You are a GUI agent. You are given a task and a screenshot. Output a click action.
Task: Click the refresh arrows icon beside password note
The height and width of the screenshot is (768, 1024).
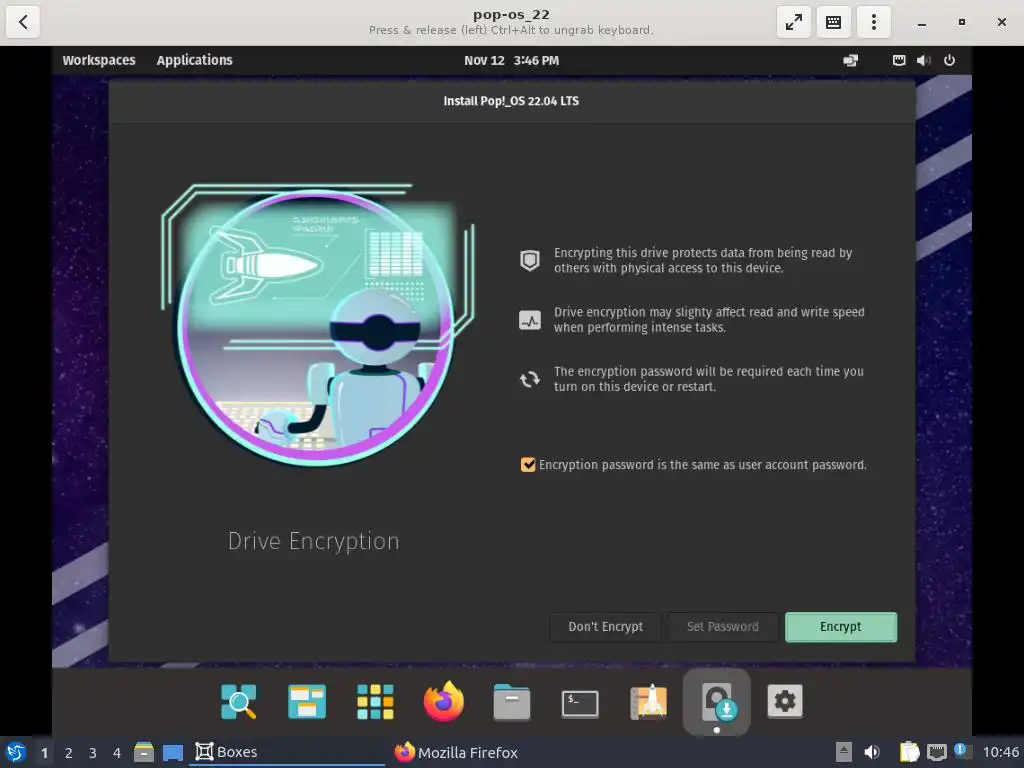click(530, 379)
